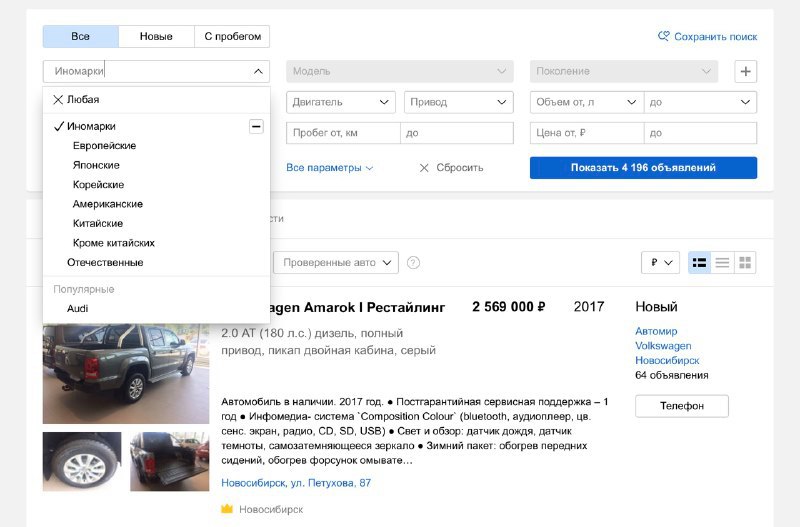Open the address Новосибирск, ул. Петухова, 87
The image size is (800, 527).
point(296,483)
